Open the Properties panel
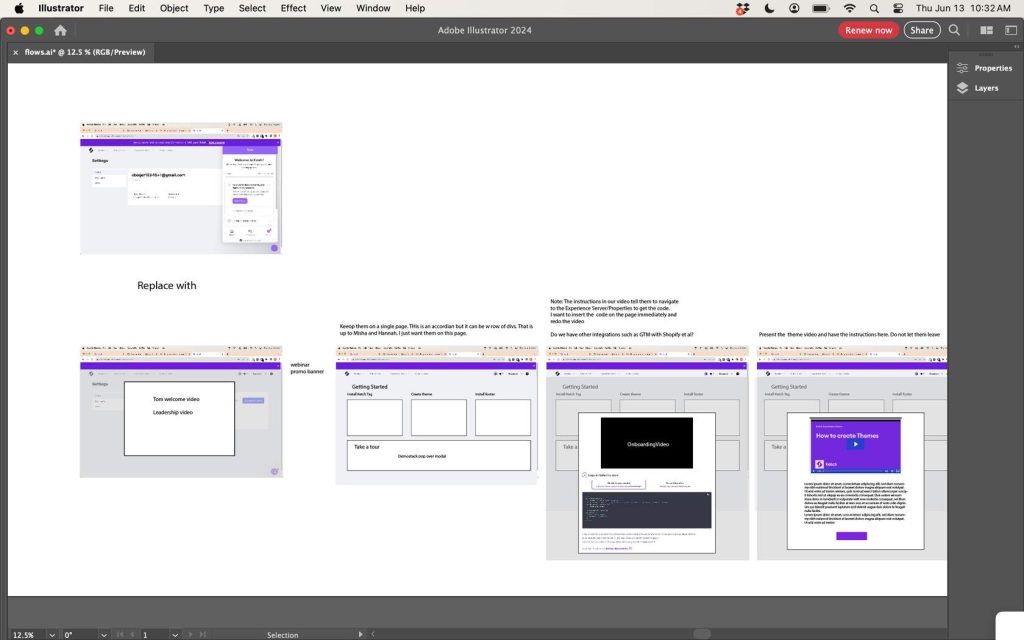The width and height of the screenshot is (1024, 640). tap(986, 67)
